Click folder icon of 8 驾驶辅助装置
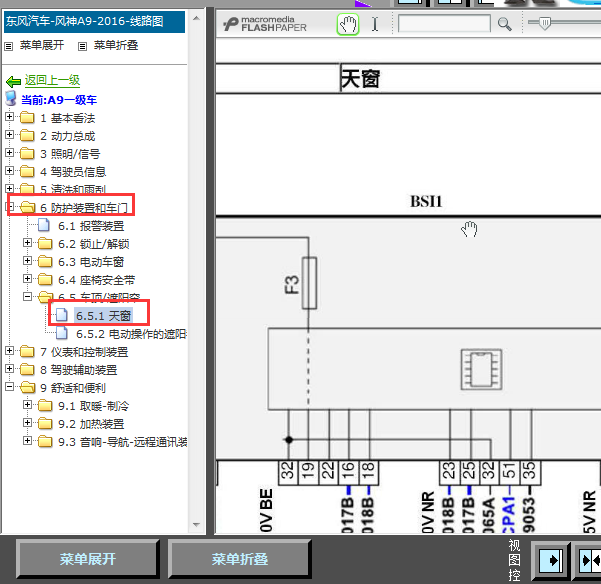 27,369
